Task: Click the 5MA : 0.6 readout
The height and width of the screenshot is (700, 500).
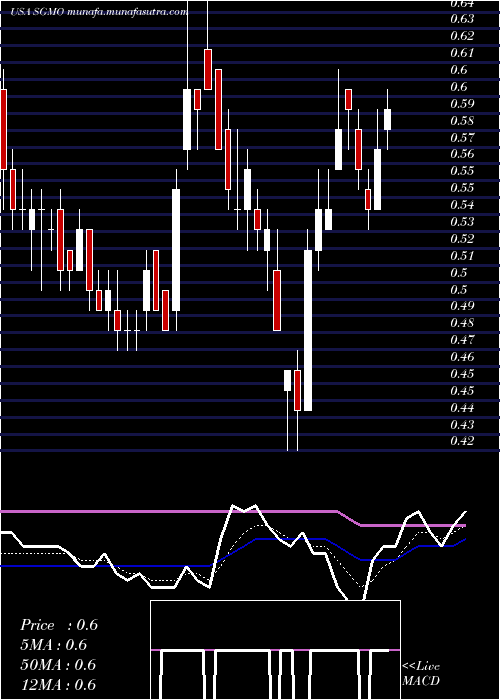Action: point(54,645)
